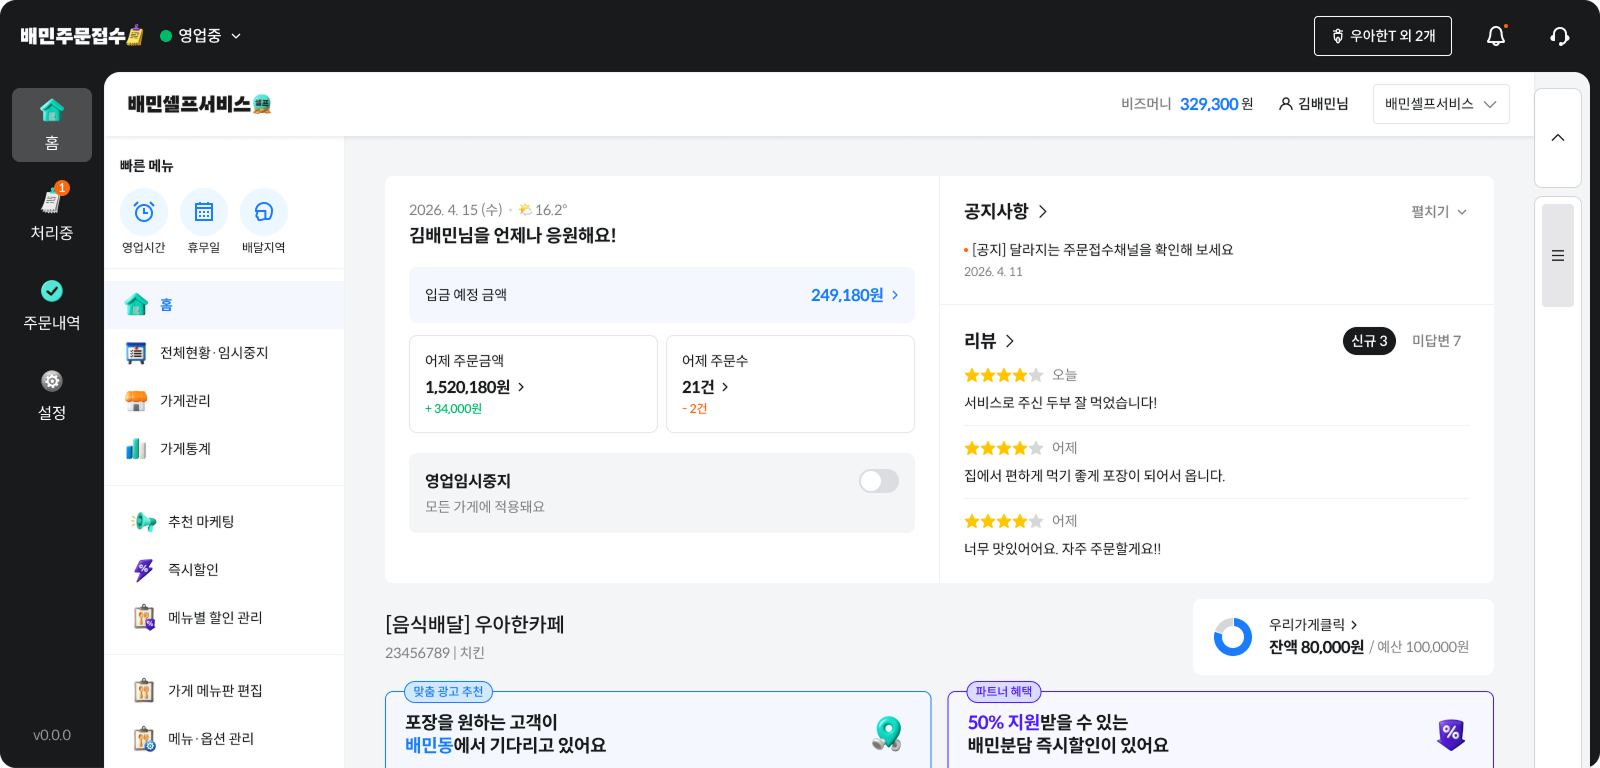This screenshot has height=768, width=1600.
Task: Select 즉시할인 menu item
Action: tap(224, 570)
